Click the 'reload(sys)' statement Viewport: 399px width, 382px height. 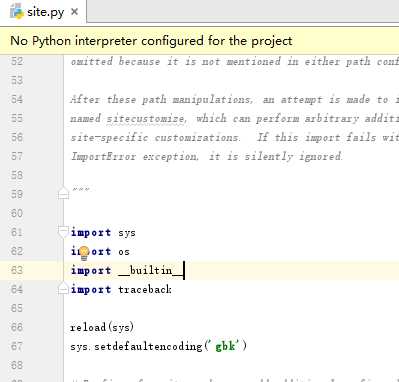point(102,327)
